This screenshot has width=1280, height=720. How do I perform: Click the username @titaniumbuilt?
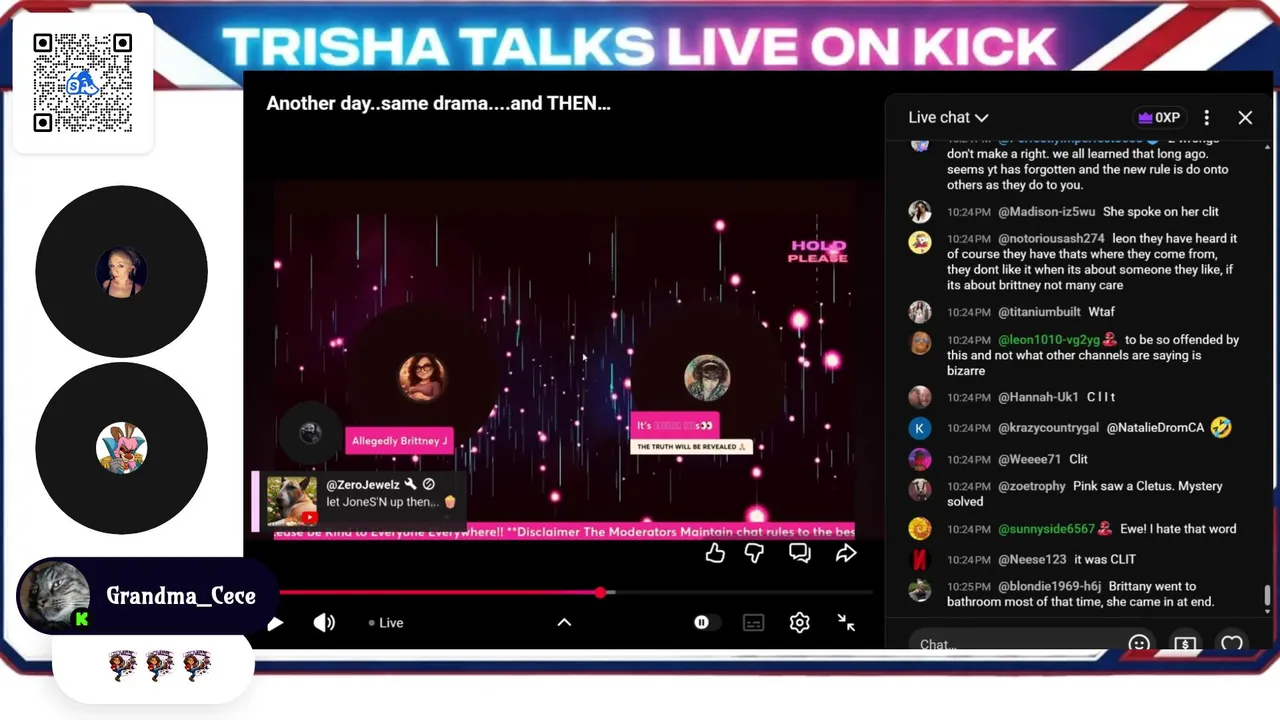tap(1039, 312)
